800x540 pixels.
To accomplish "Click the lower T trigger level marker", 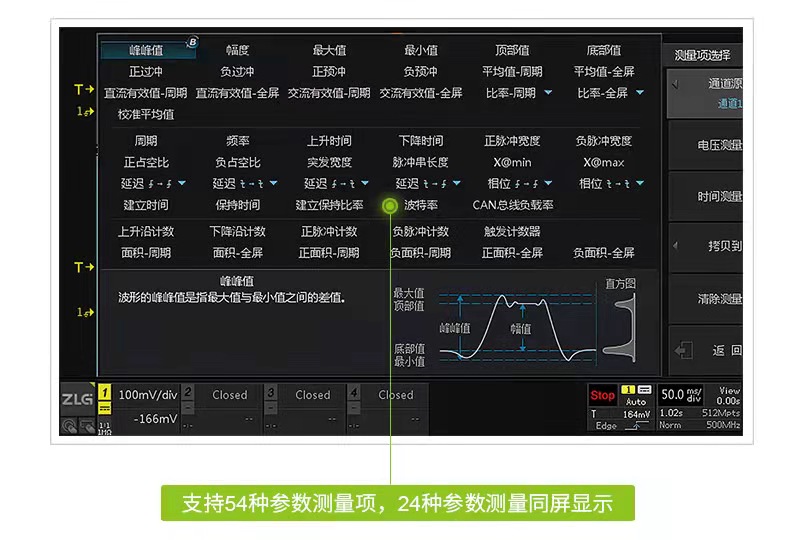I will (x=84, y=267).
